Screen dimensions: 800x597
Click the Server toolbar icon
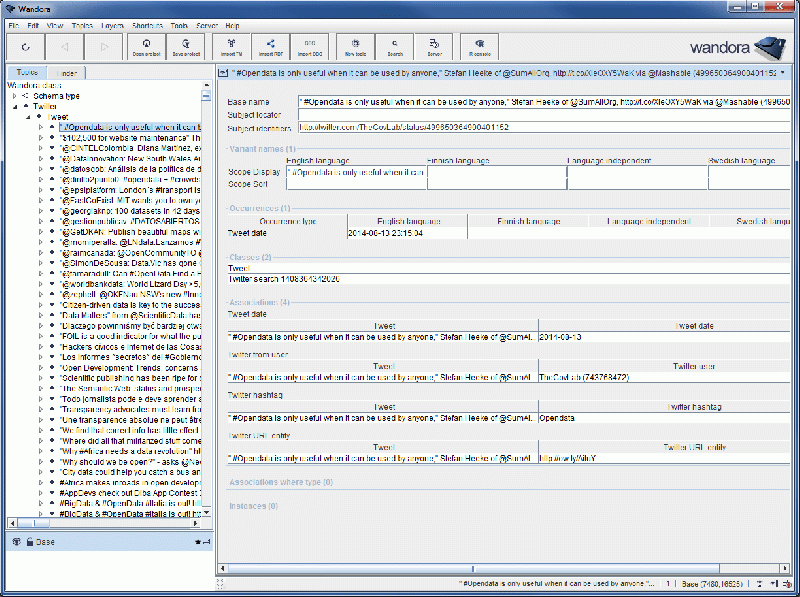coord(434,47)
